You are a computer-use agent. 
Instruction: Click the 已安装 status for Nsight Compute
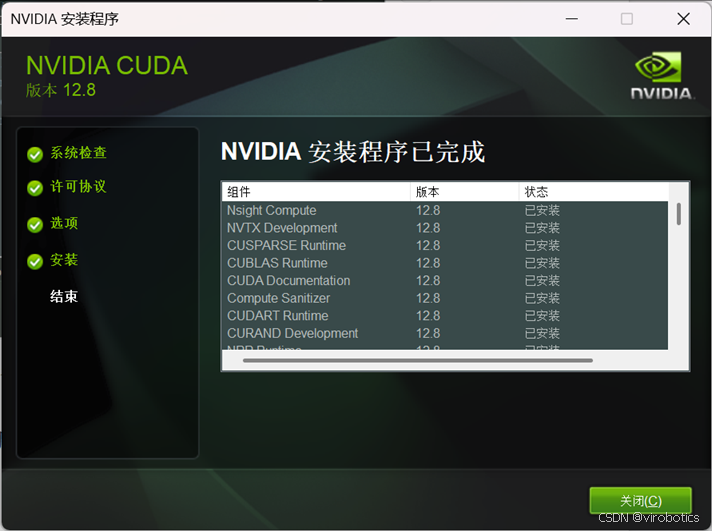click(x=542, y=210)
